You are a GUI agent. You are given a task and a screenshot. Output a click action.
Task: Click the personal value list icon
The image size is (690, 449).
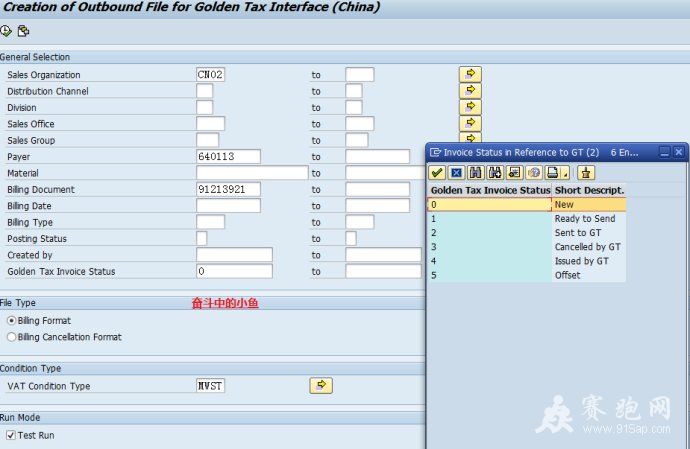(x=514, y=173)
